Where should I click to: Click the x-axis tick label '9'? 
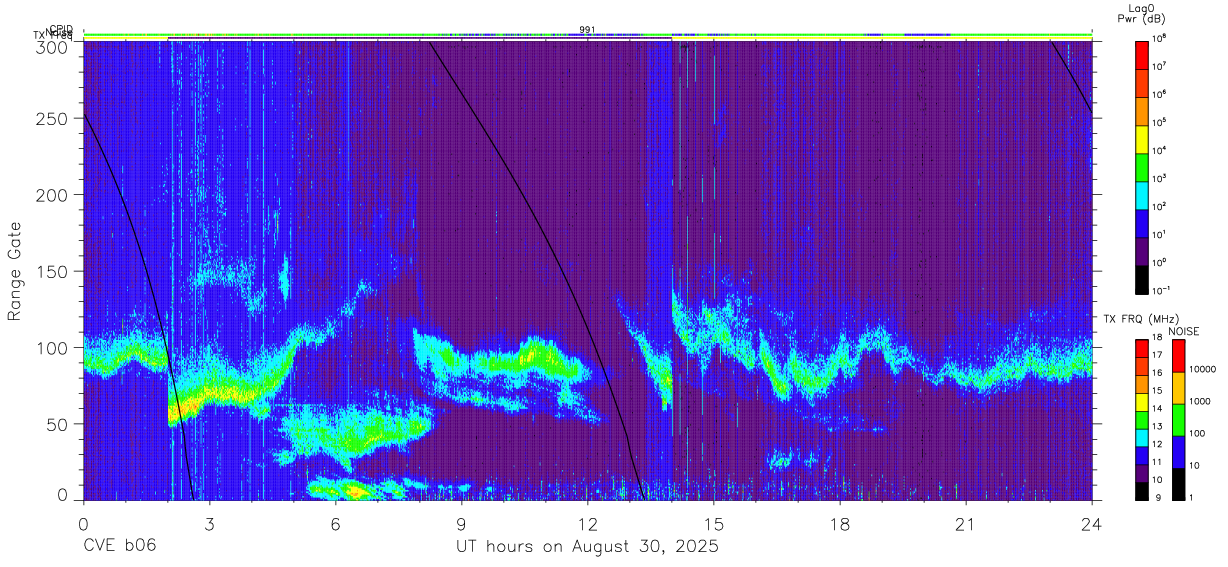point(462,524)
